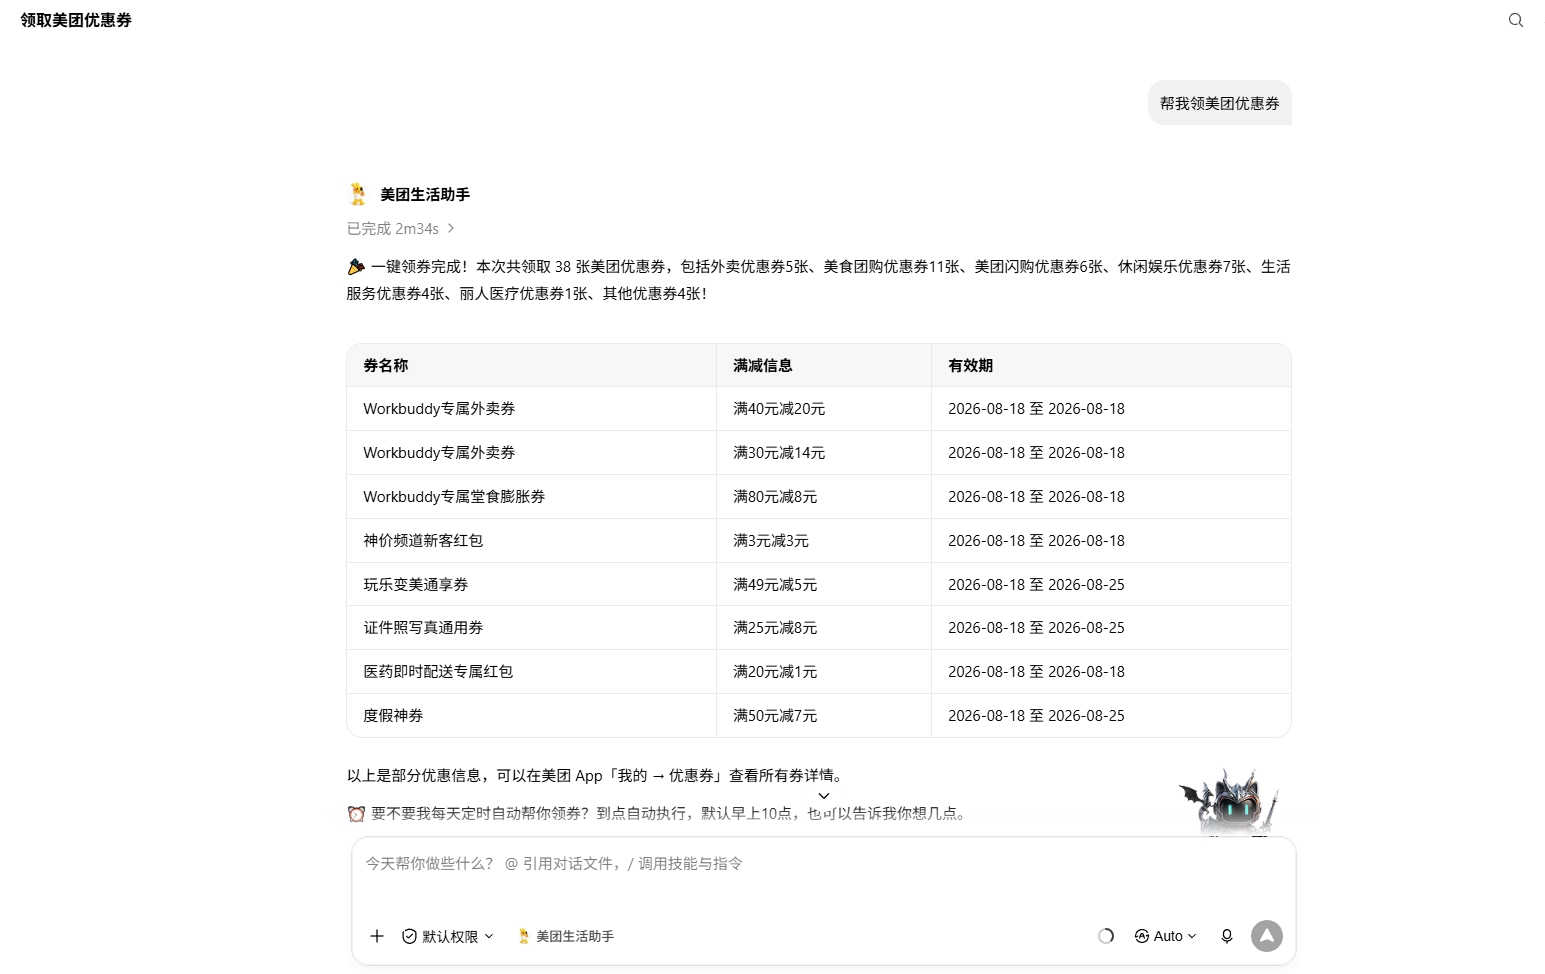Expand the 已完成 2m34s details

click(401, 229)
